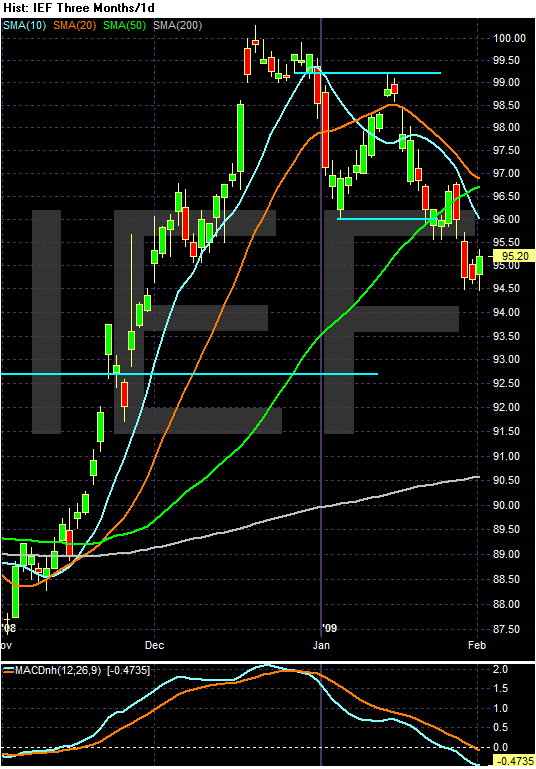Select the SMA(200) legend label
This screenshot has width=536, height=769.
point(178,26)
